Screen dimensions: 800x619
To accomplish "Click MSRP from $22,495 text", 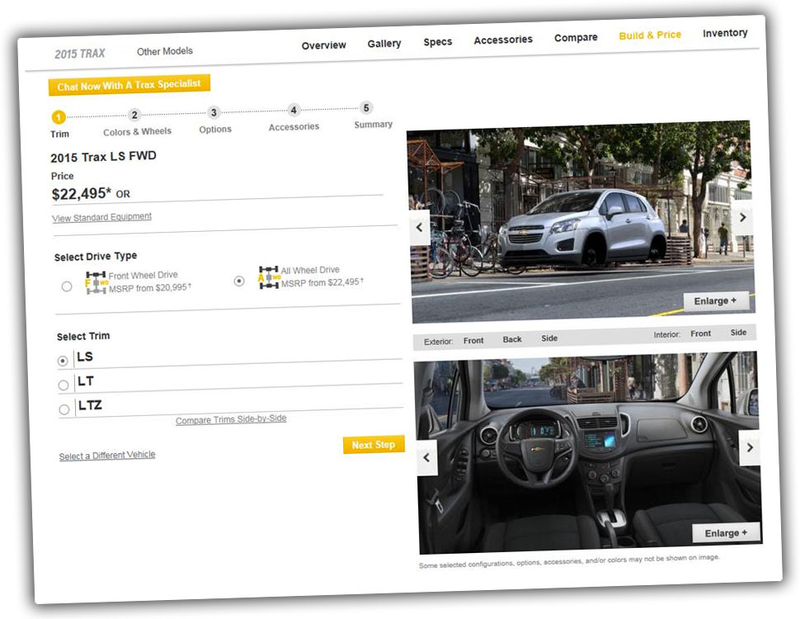I will coord(322,282).
